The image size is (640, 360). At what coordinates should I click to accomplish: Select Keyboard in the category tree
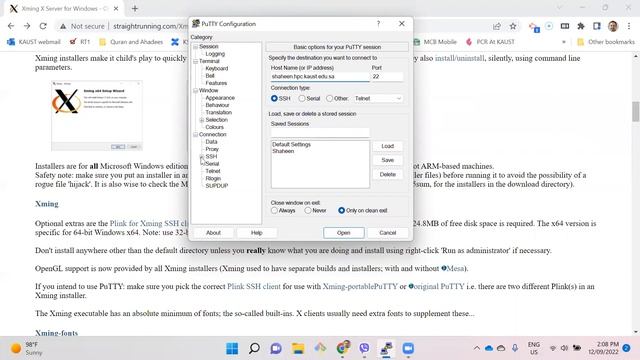[217, 69]
